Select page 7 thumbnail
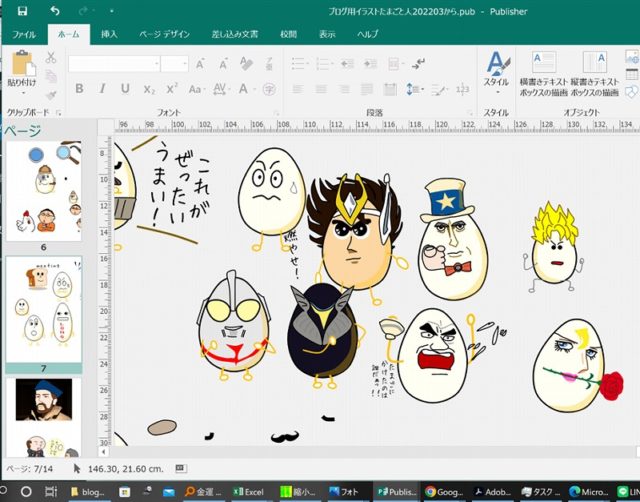The image size is (640, 502). point(44,309)
